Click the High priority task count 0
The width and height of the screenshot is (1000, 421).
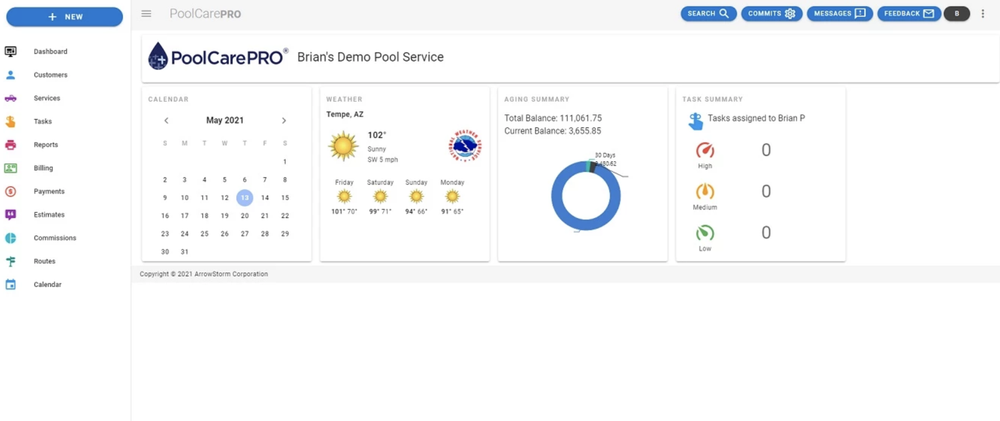click(x=766, y=151)
